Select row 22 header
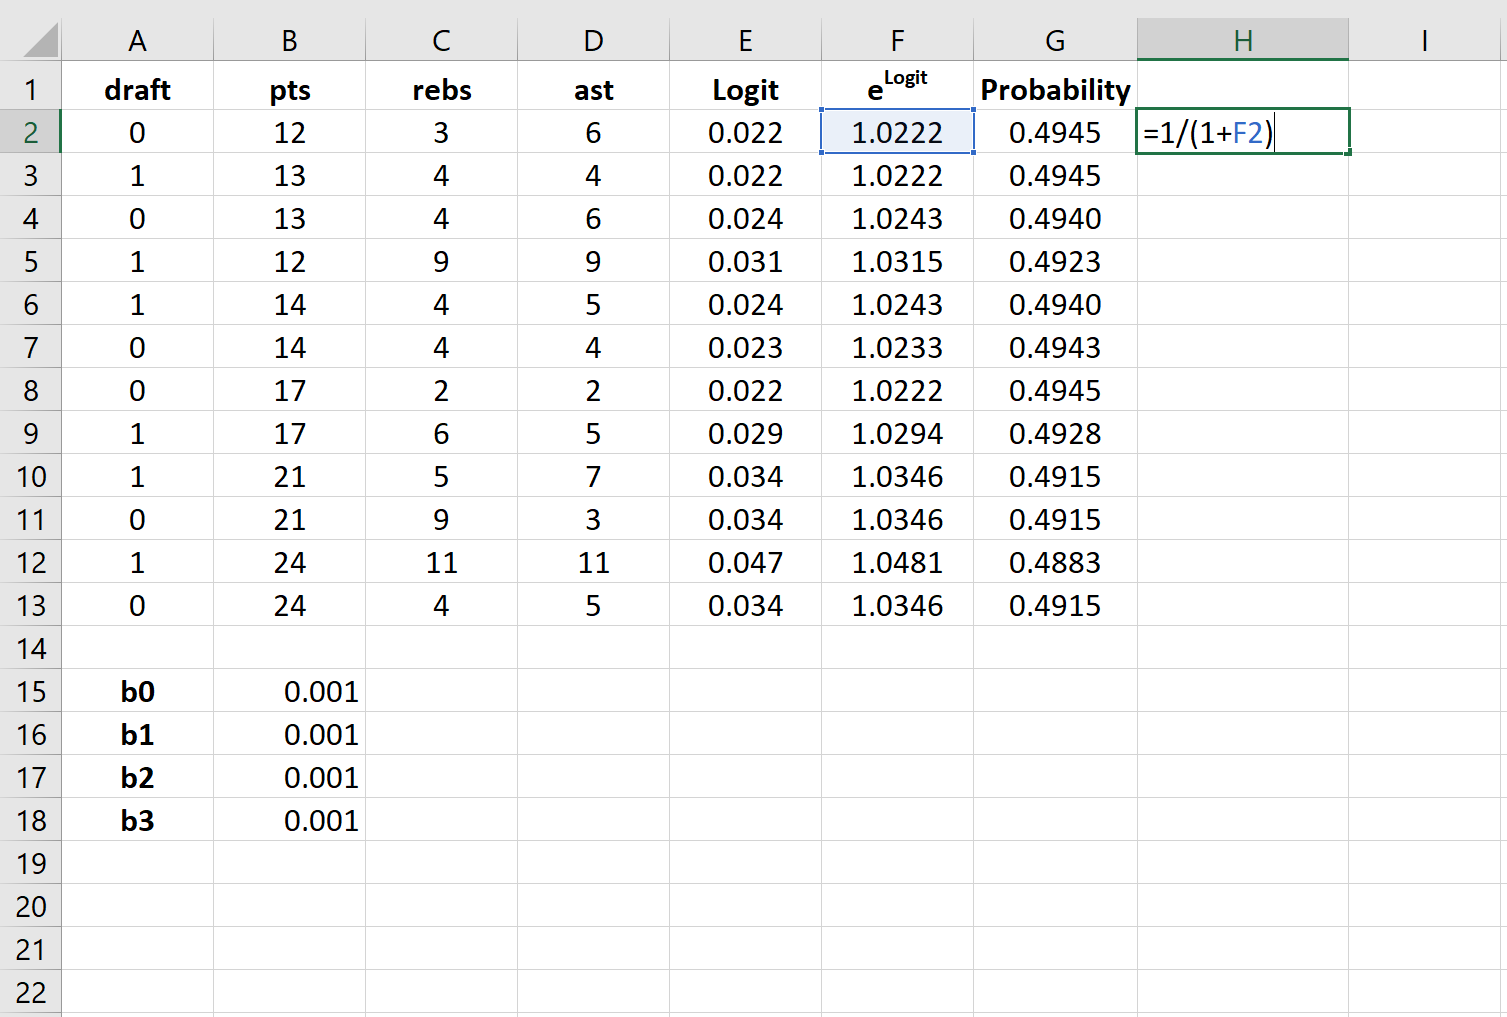The width and height of the screenshot is (1507, 1017). click(31, 993)
